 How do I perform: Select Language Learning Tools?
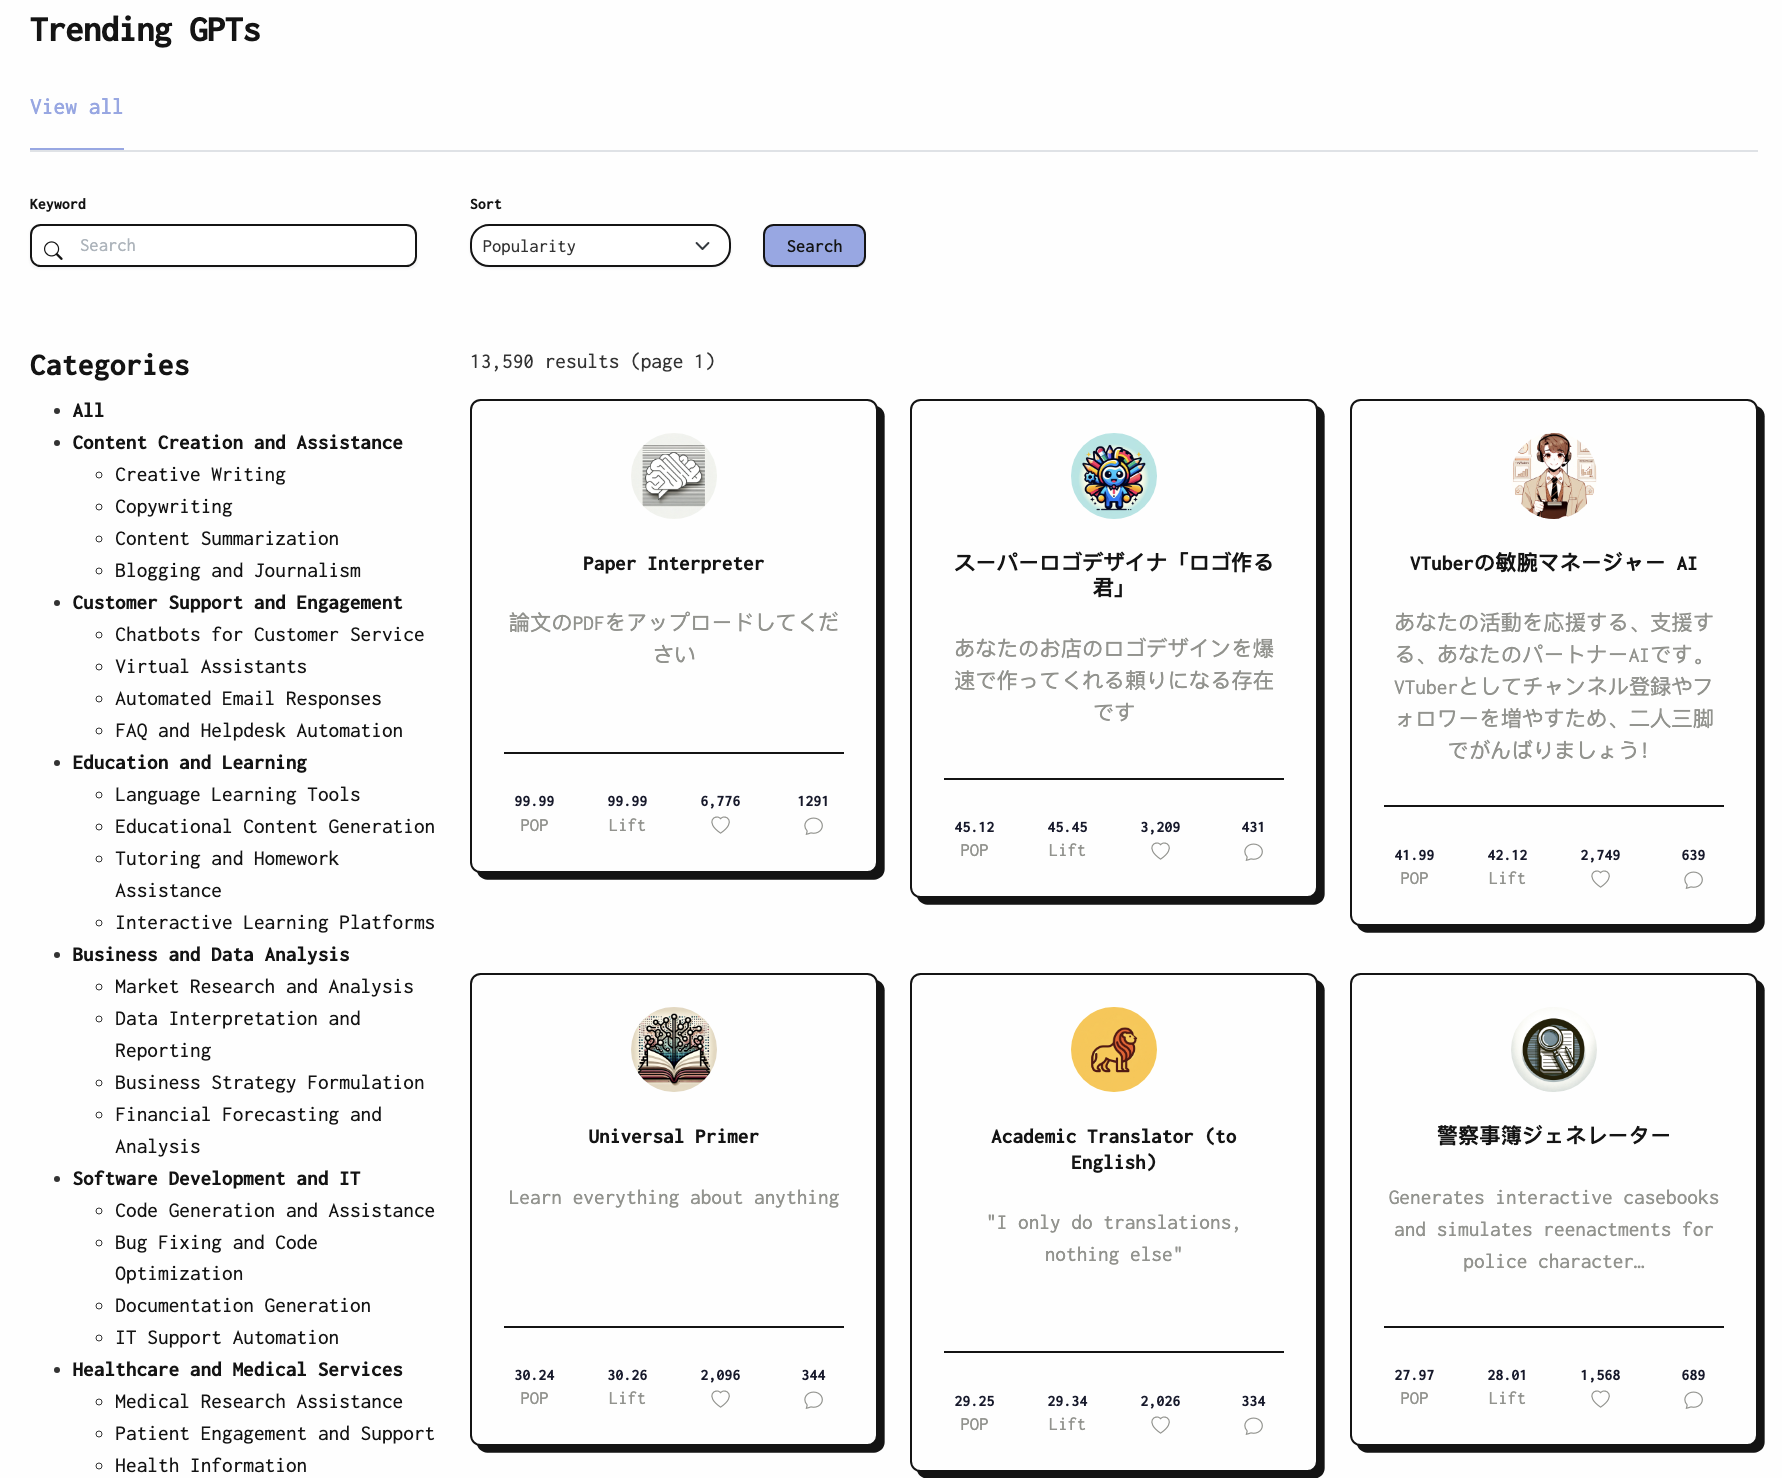(237, 794)
